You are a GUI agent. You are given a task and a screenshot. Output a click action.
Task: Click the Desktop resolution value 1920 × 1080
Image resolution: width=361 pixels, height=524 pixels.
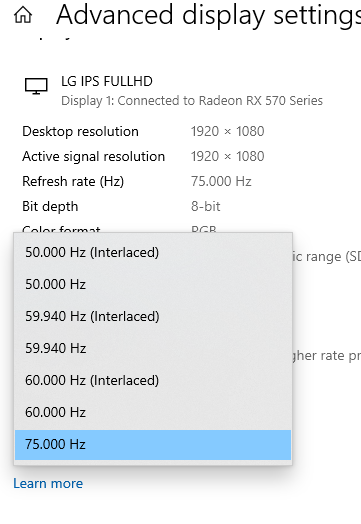point(228,131)
